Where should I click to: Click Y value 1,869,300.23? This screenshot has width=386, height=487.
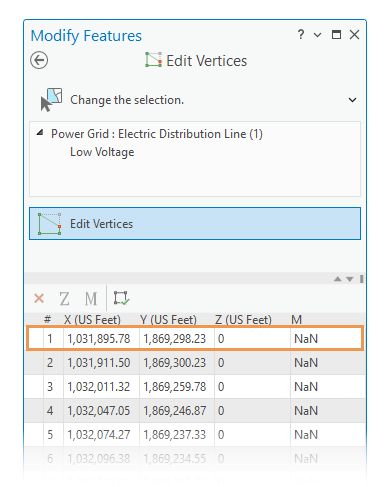tap(175, 363)
